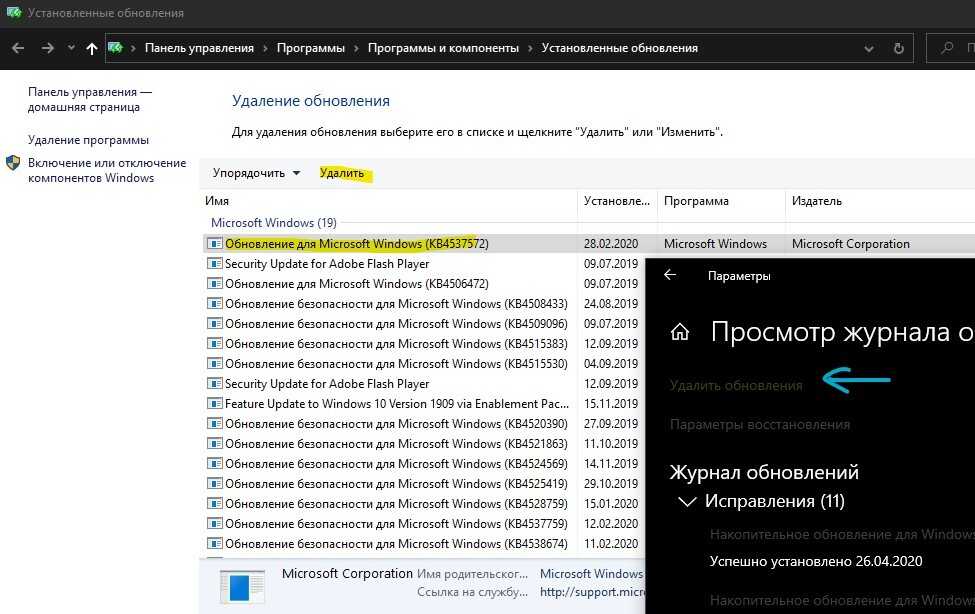Click the Forward navigation arrow
The image size is (975, 614).
point(47,48)
